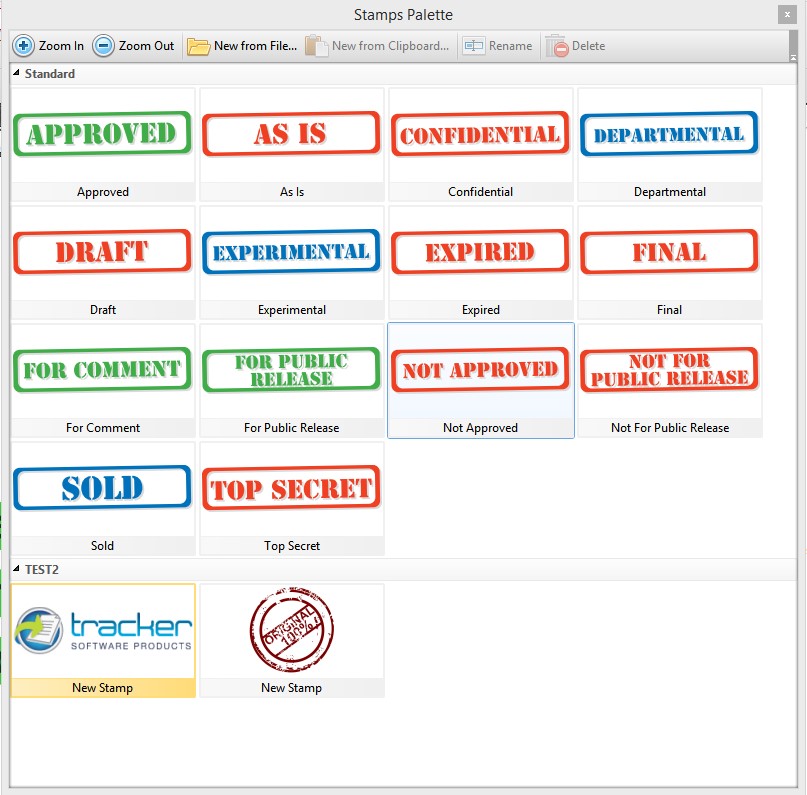The image size is (807, 795).
Task: Click the Confidential caption label
Action: tap(480, 192)
